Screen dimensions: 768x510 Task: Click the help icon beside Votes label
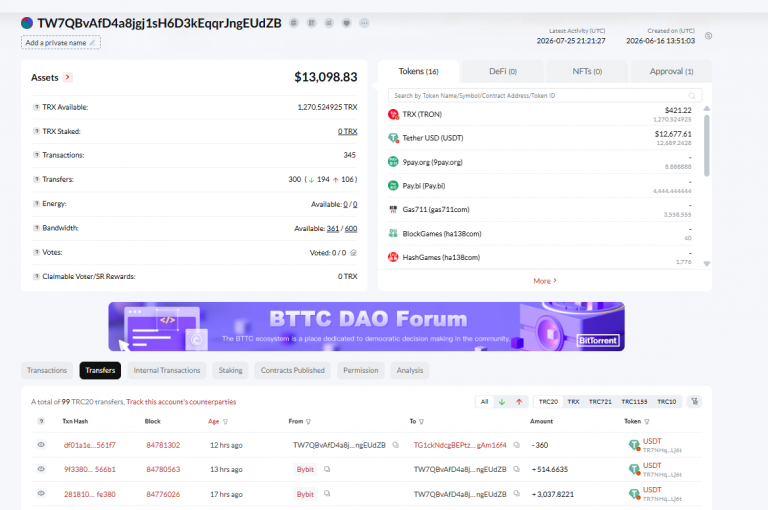tap(36, 252)
